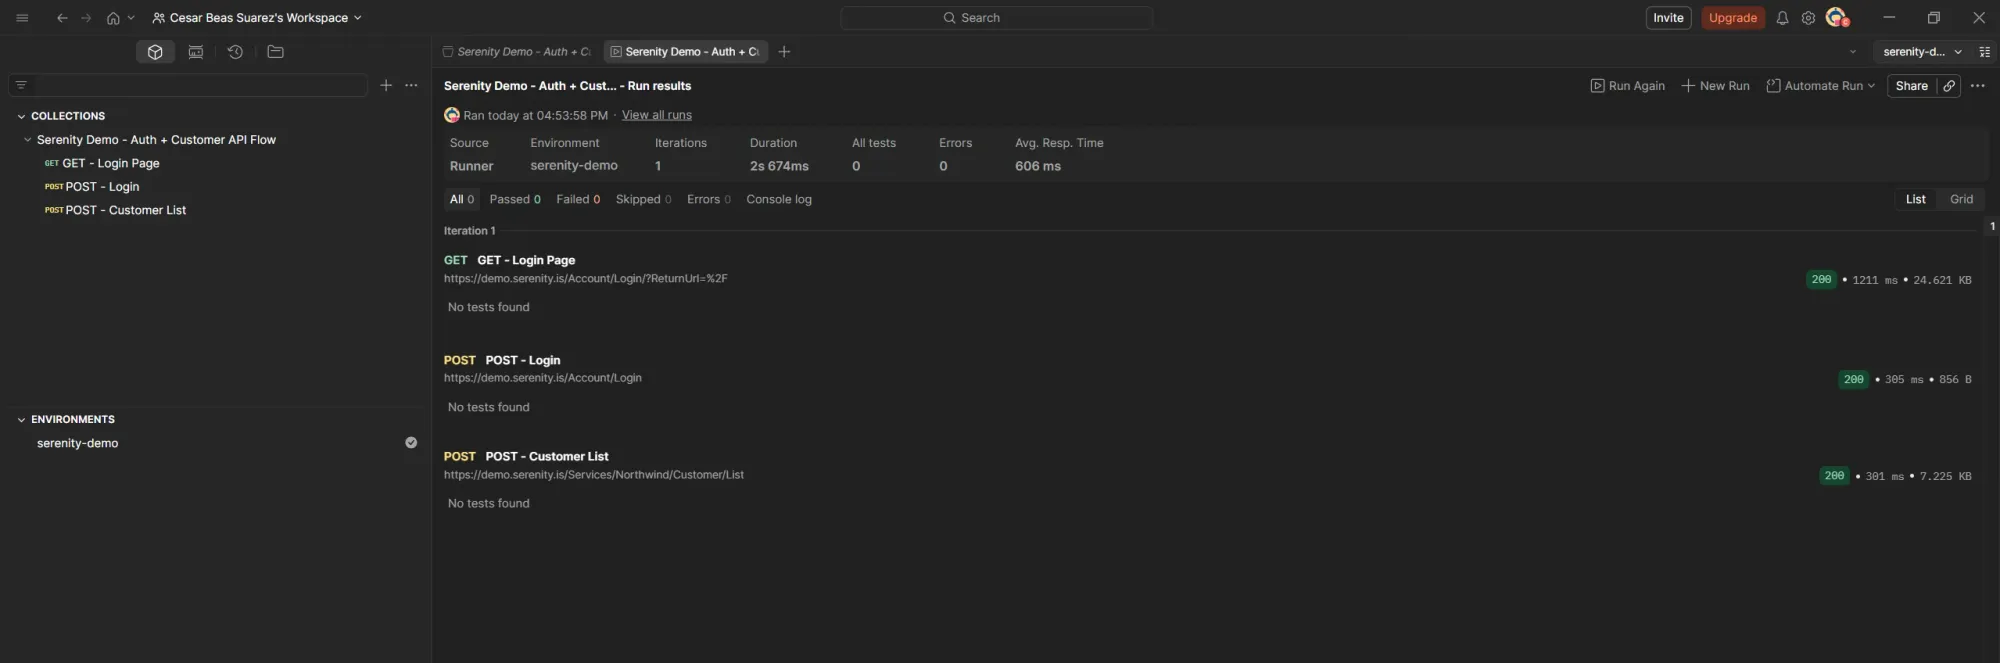2000x663 pixels.
Task: Click the Customer/List request URL text
Action: (594, 475)
